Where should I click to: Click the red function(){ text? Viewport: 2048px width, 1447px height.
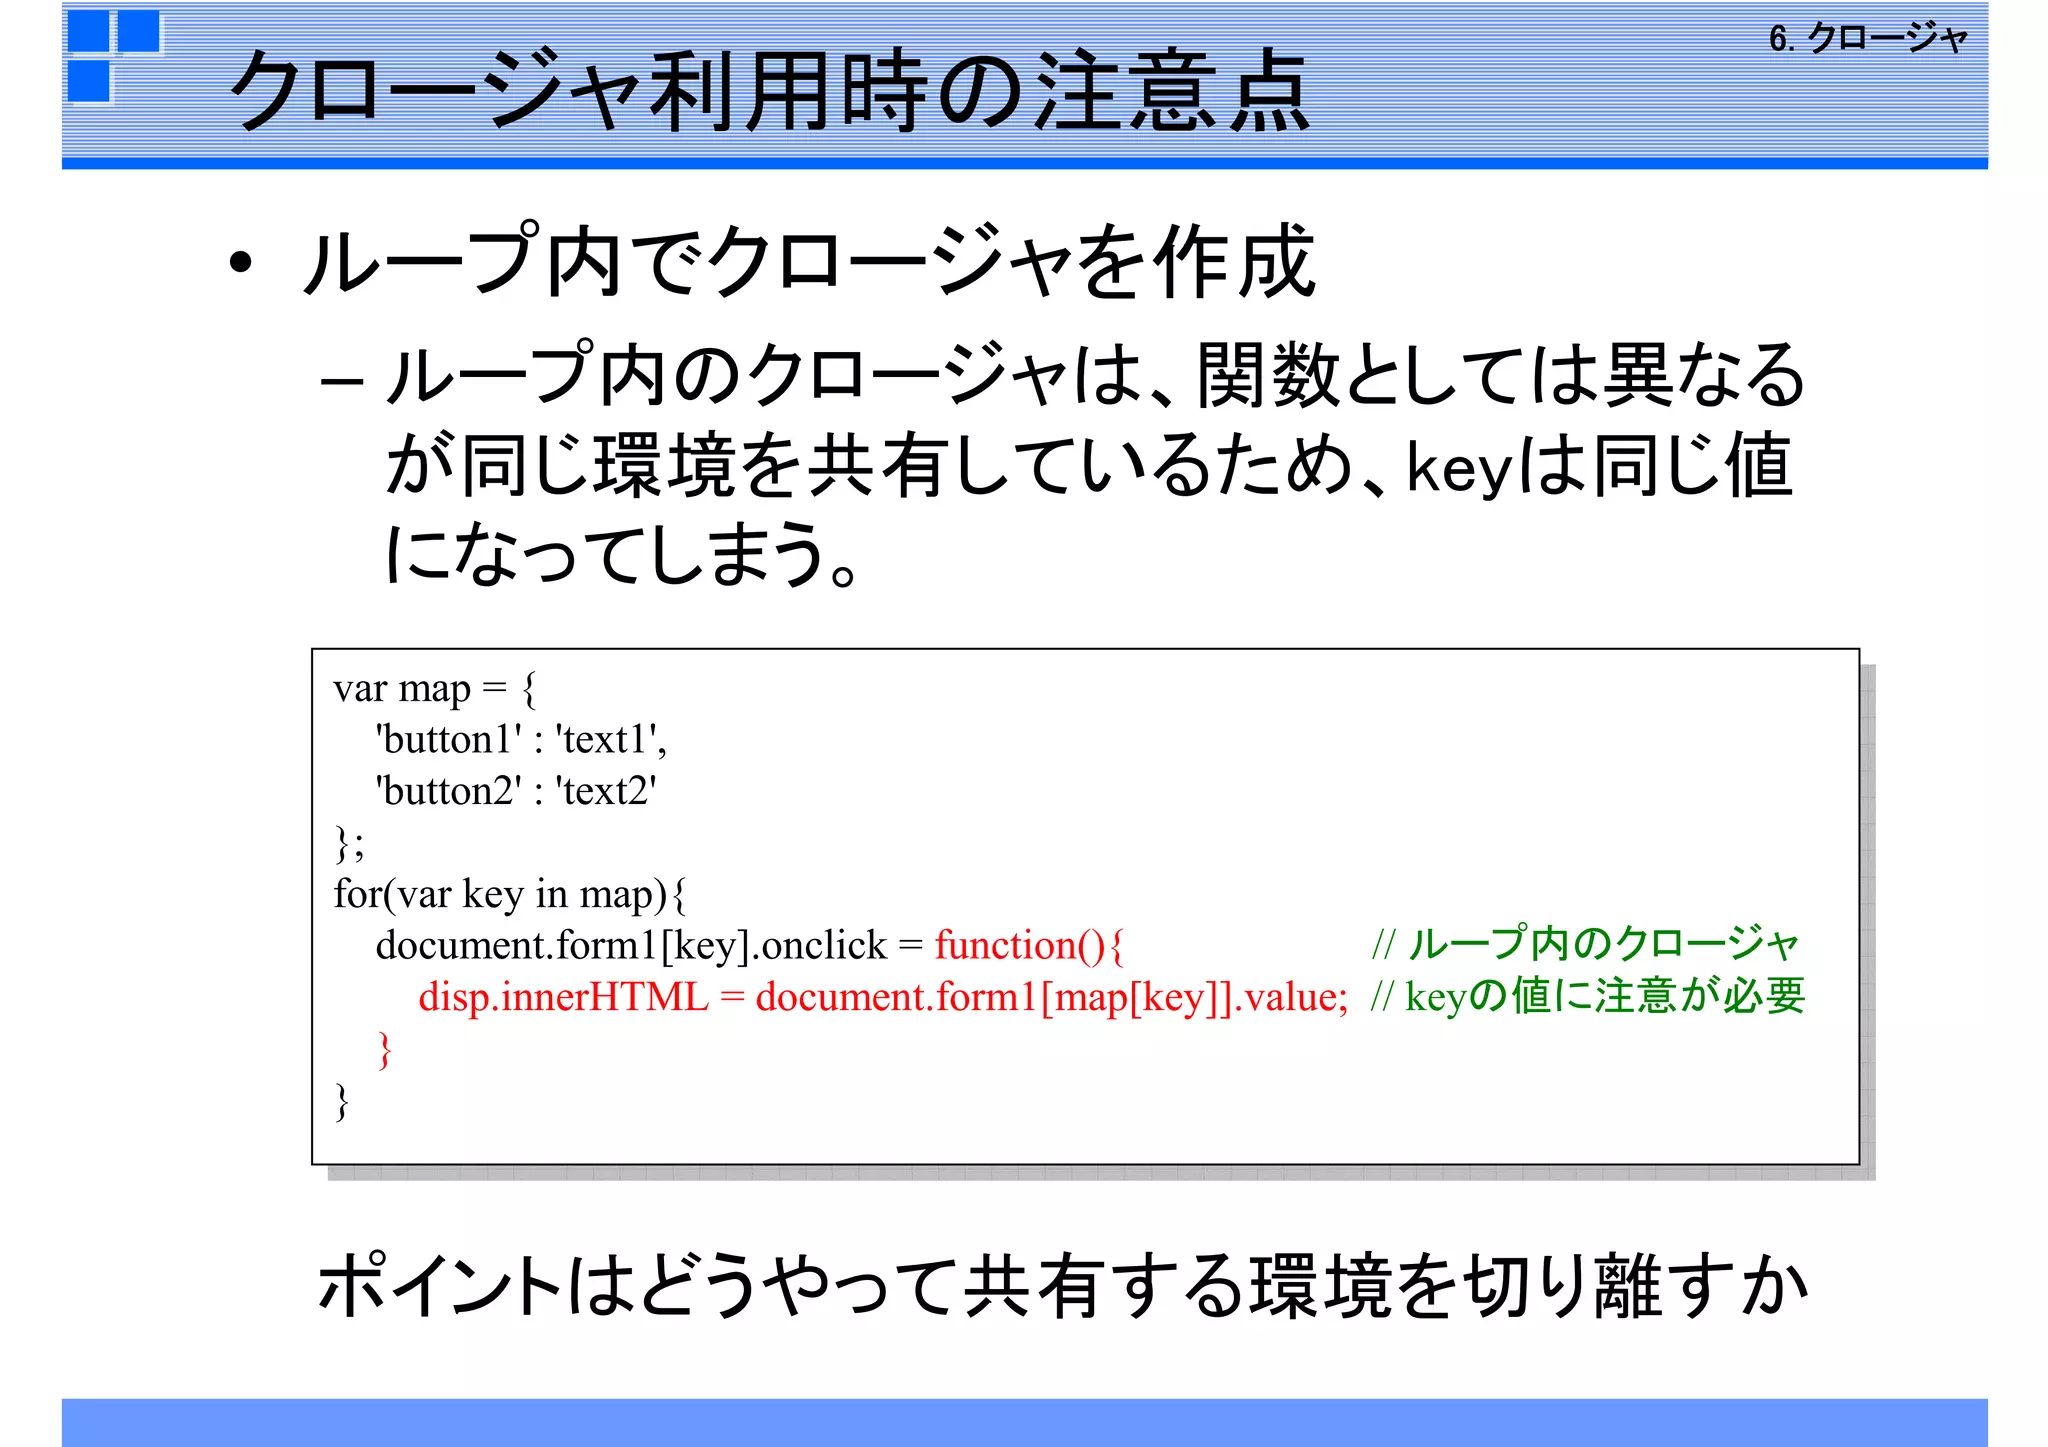pyautogui.click(x=1029, y=946)
